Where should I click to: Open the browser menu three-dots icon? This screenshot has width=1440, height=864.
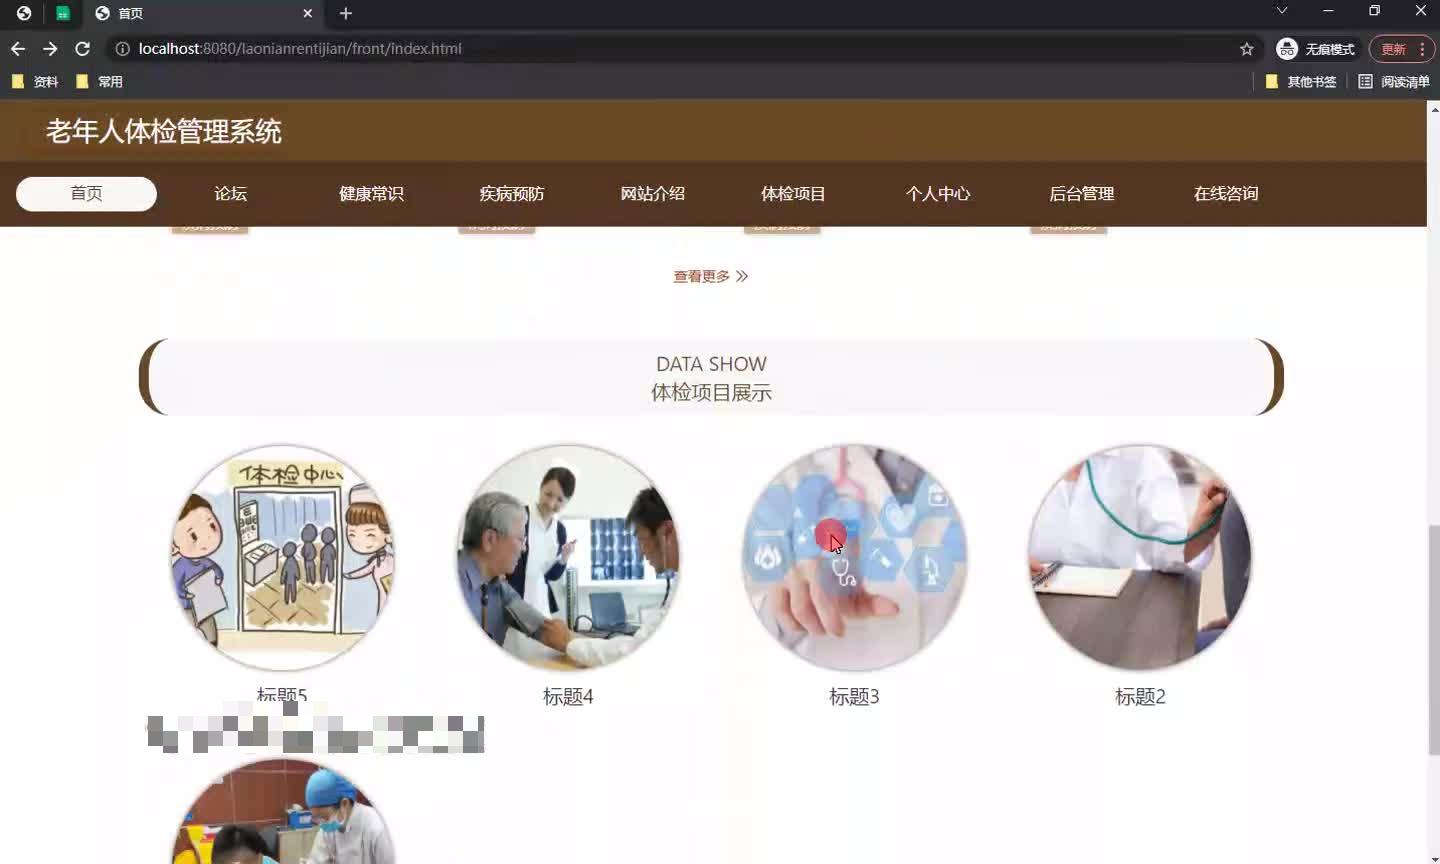coord(1422,49)
